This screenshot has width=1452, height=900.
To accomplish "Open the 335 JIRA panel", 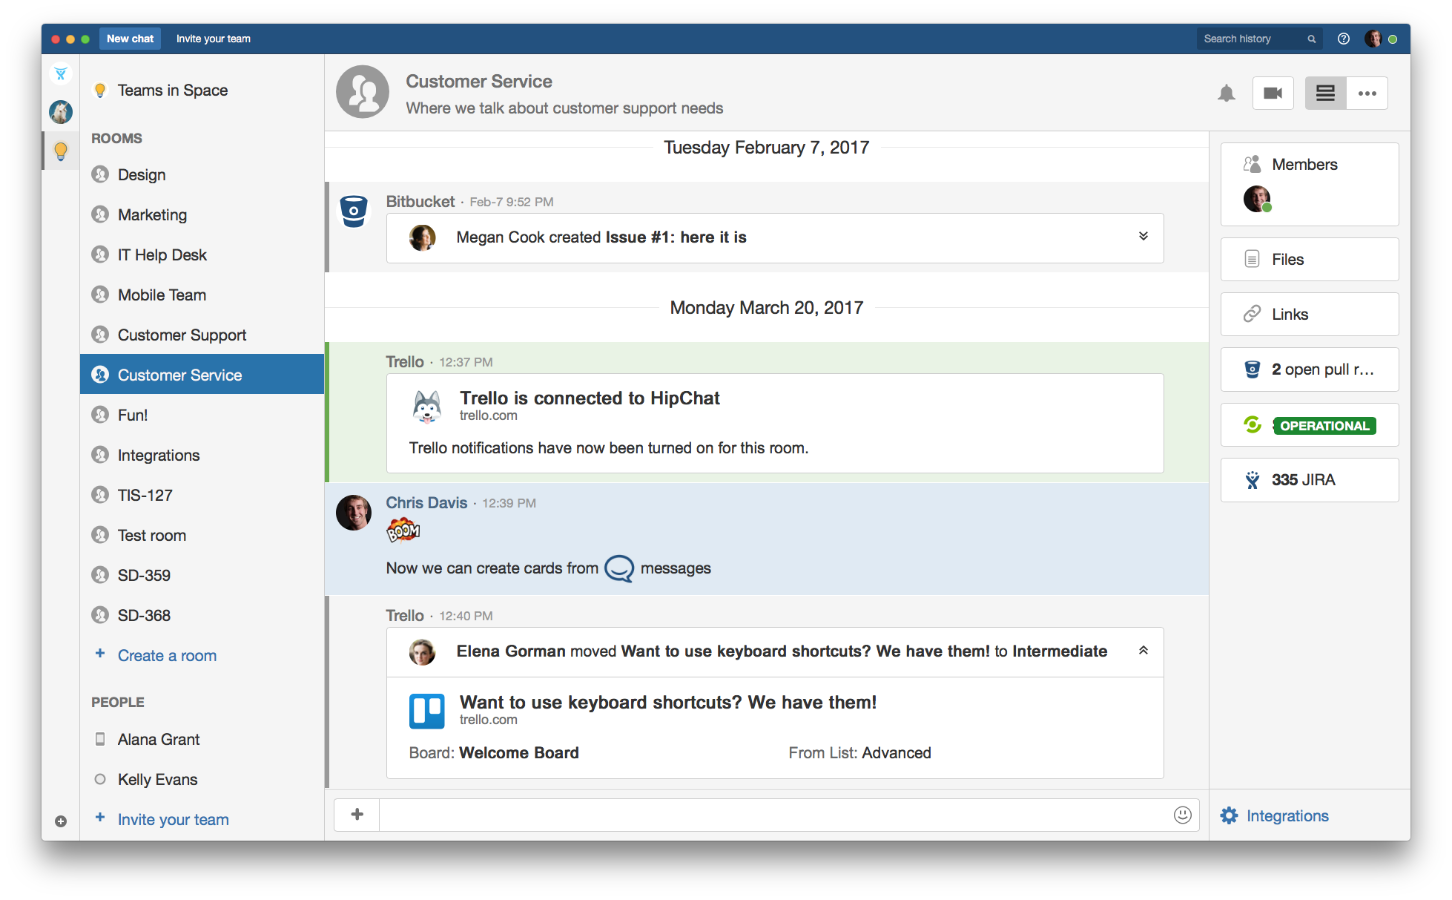I will coord(1308,480).
